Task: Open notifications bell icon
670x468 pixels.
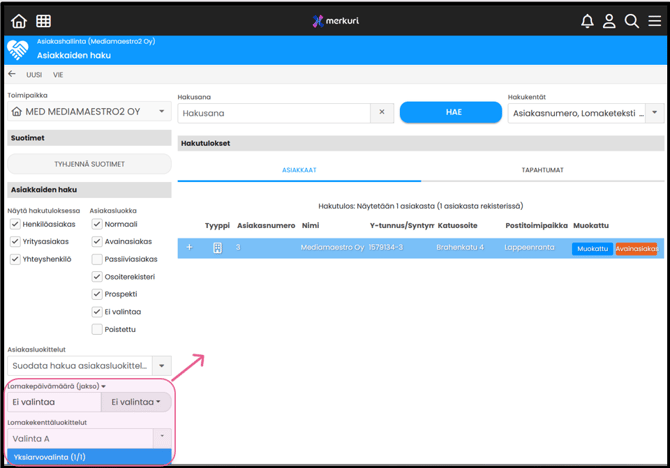Action: click(587, 21)
